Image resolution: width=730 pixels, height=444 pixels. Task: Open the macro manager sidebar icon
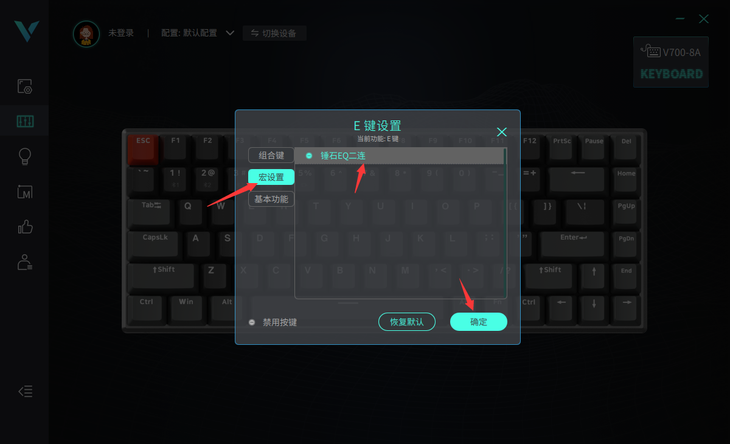25,192
